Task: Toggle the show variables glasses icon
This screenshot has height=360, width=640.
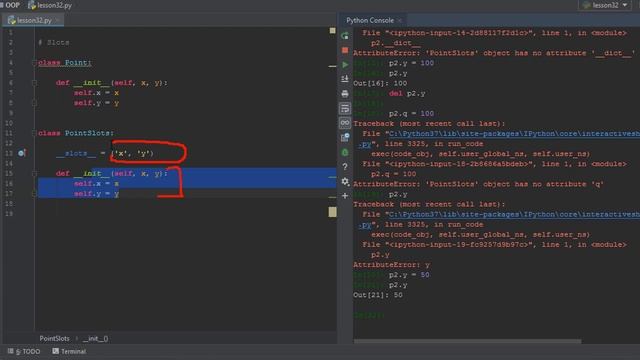Action: click(345, 123)
